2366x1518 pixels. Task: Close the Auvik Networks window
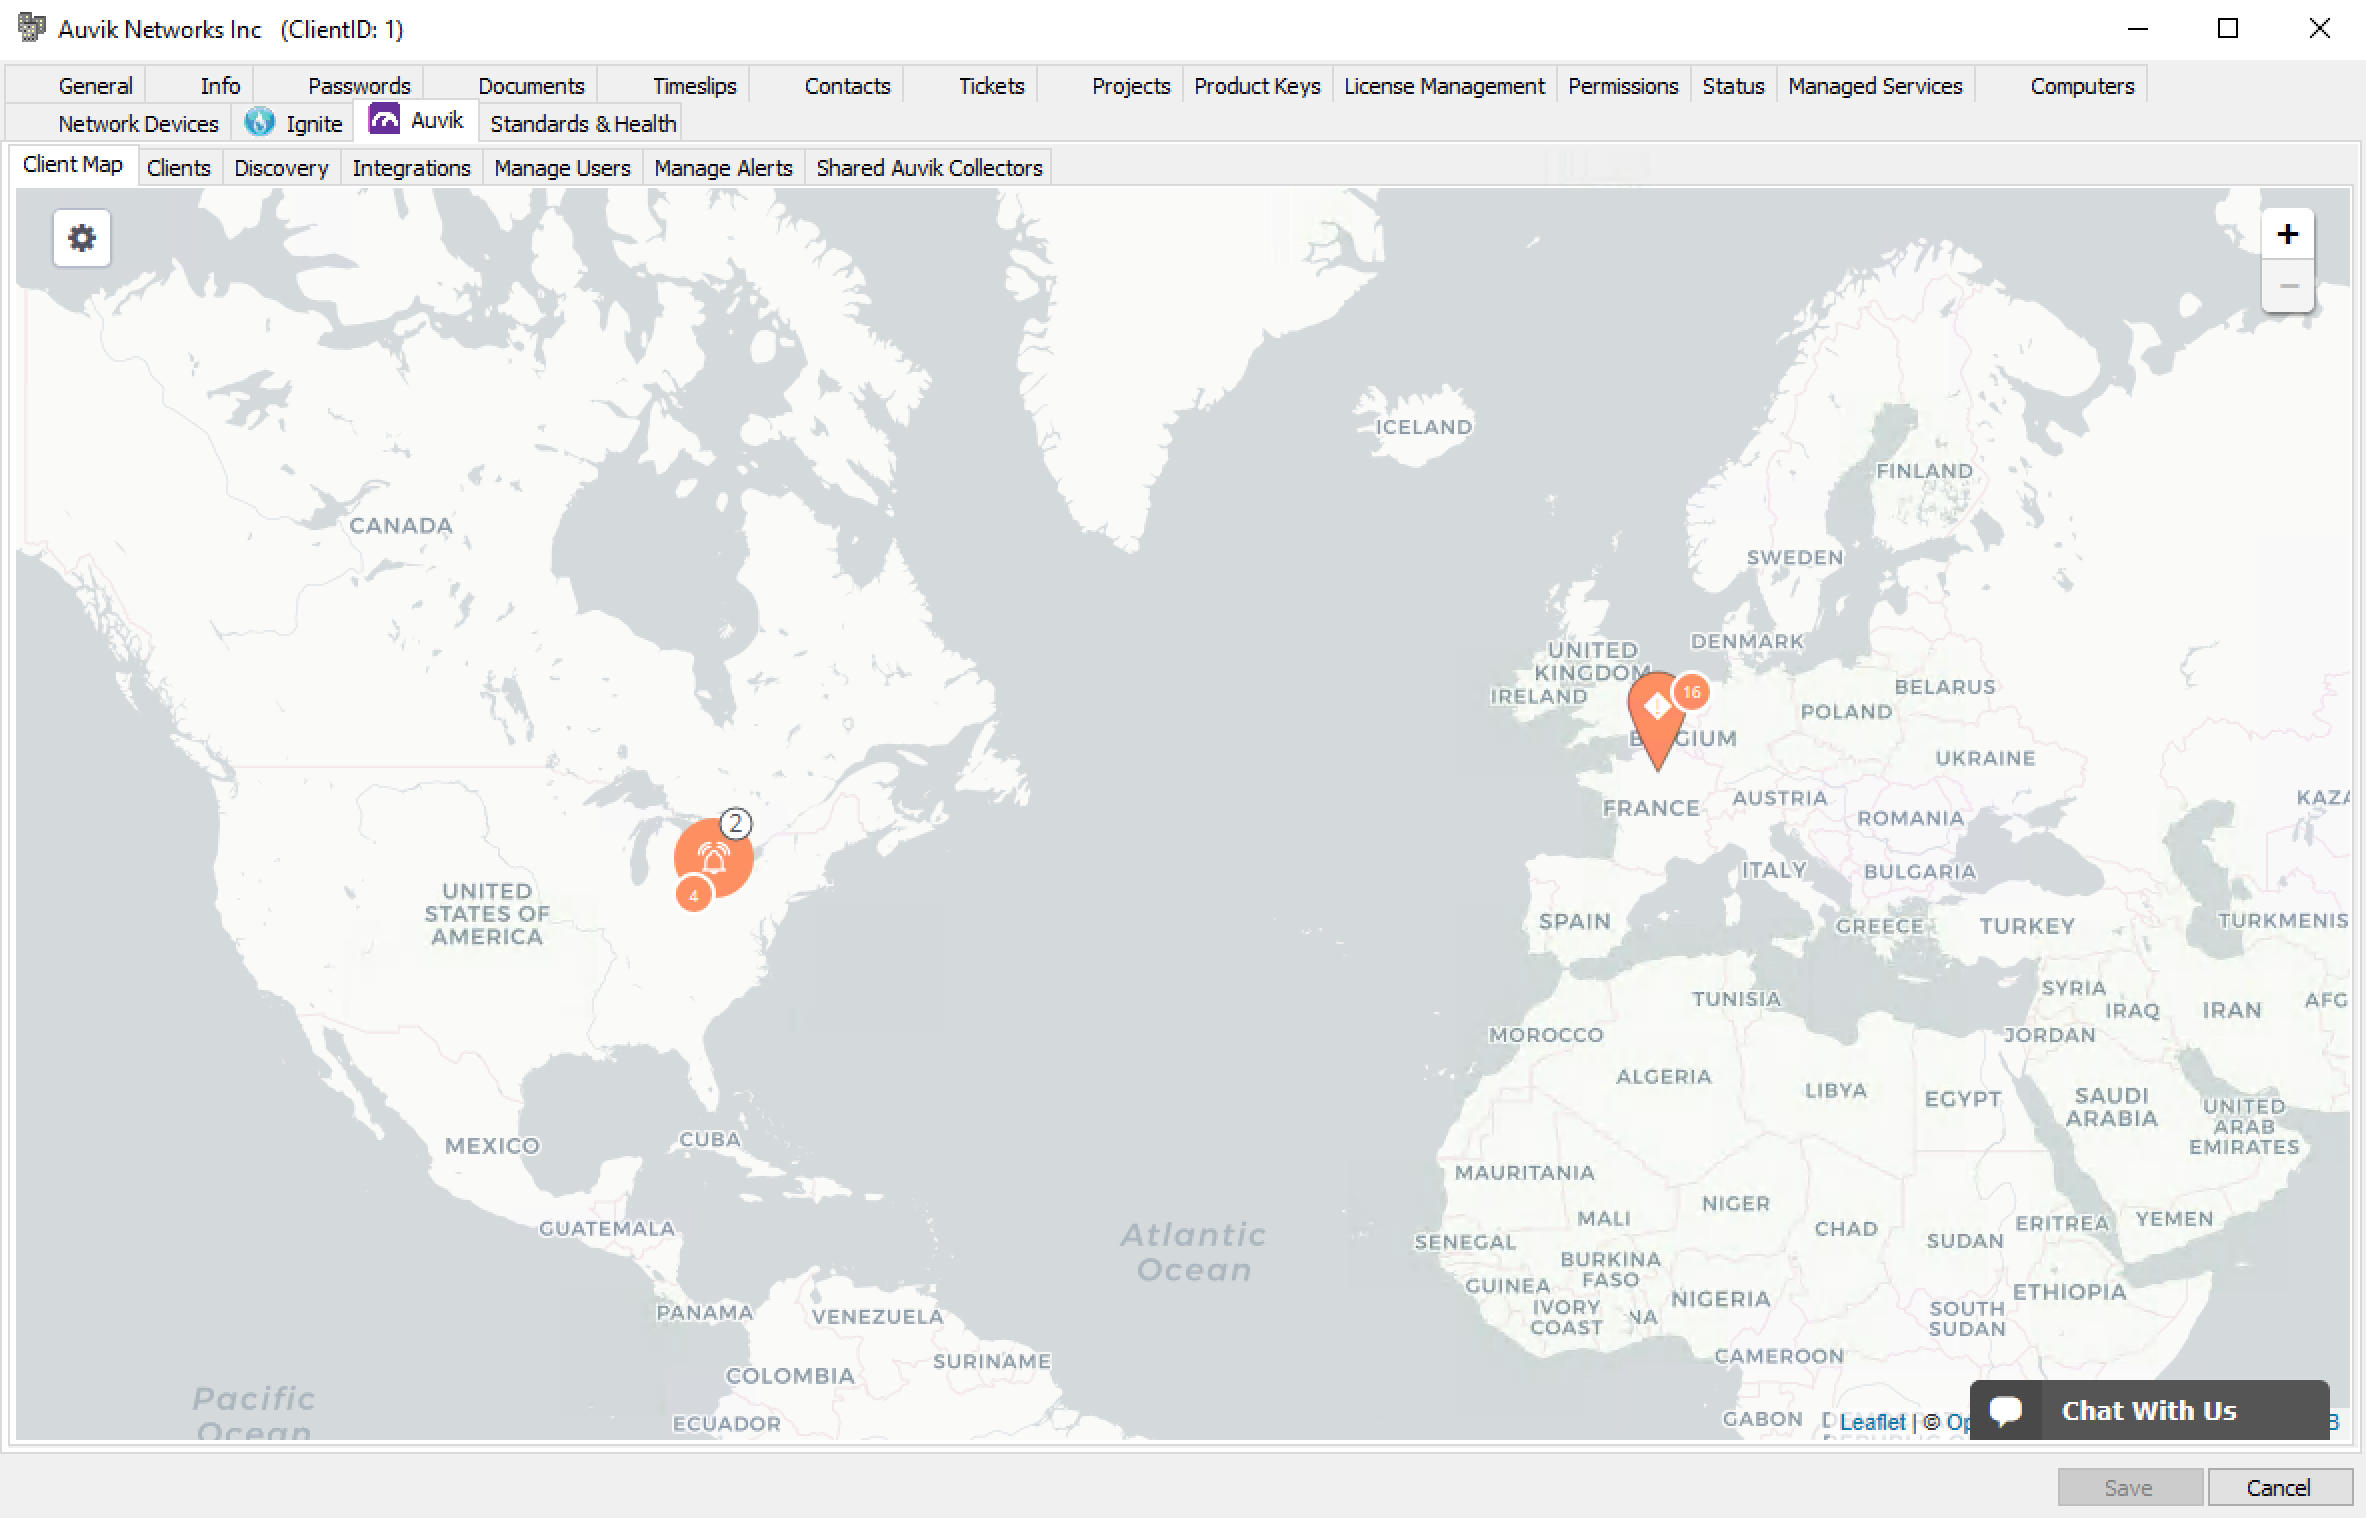2320,29
